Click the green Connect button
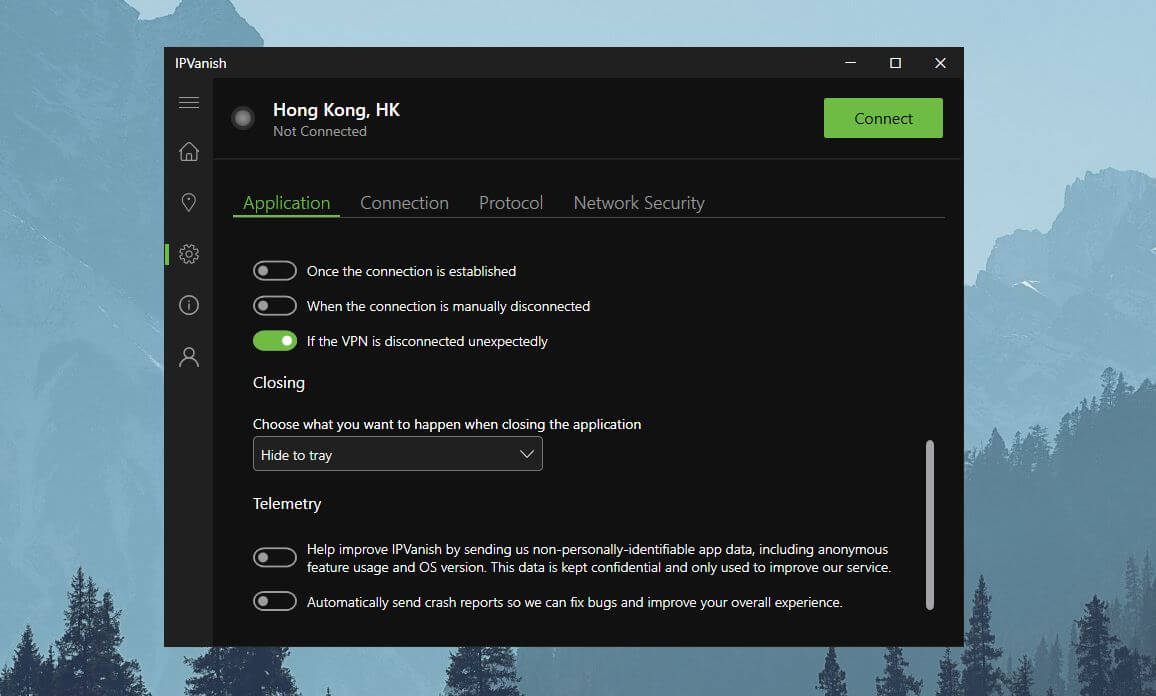 883,118
